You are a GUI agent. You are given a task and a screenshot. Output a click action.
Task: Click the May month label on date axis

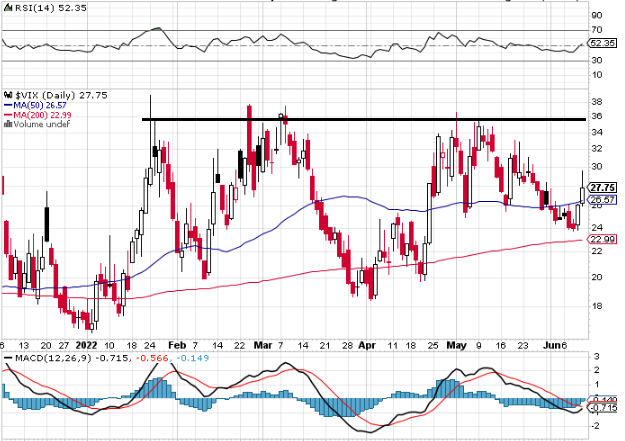tap(456, 345)
